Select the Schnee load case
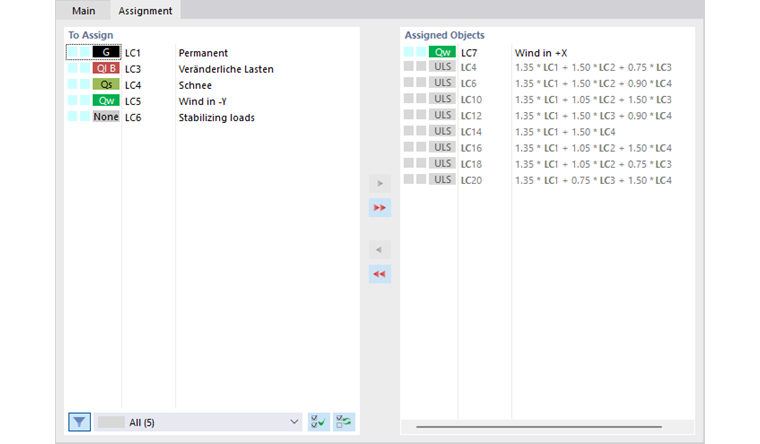Image resolution: width=760 pixels, height=444 pixels. [x=195, y=85]
